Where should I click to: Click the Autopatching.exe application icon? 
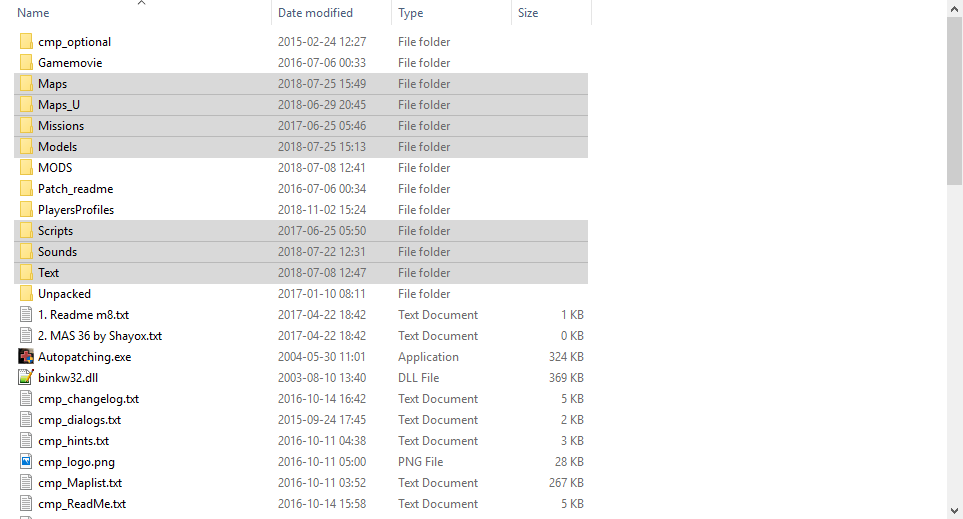[26, 357]
